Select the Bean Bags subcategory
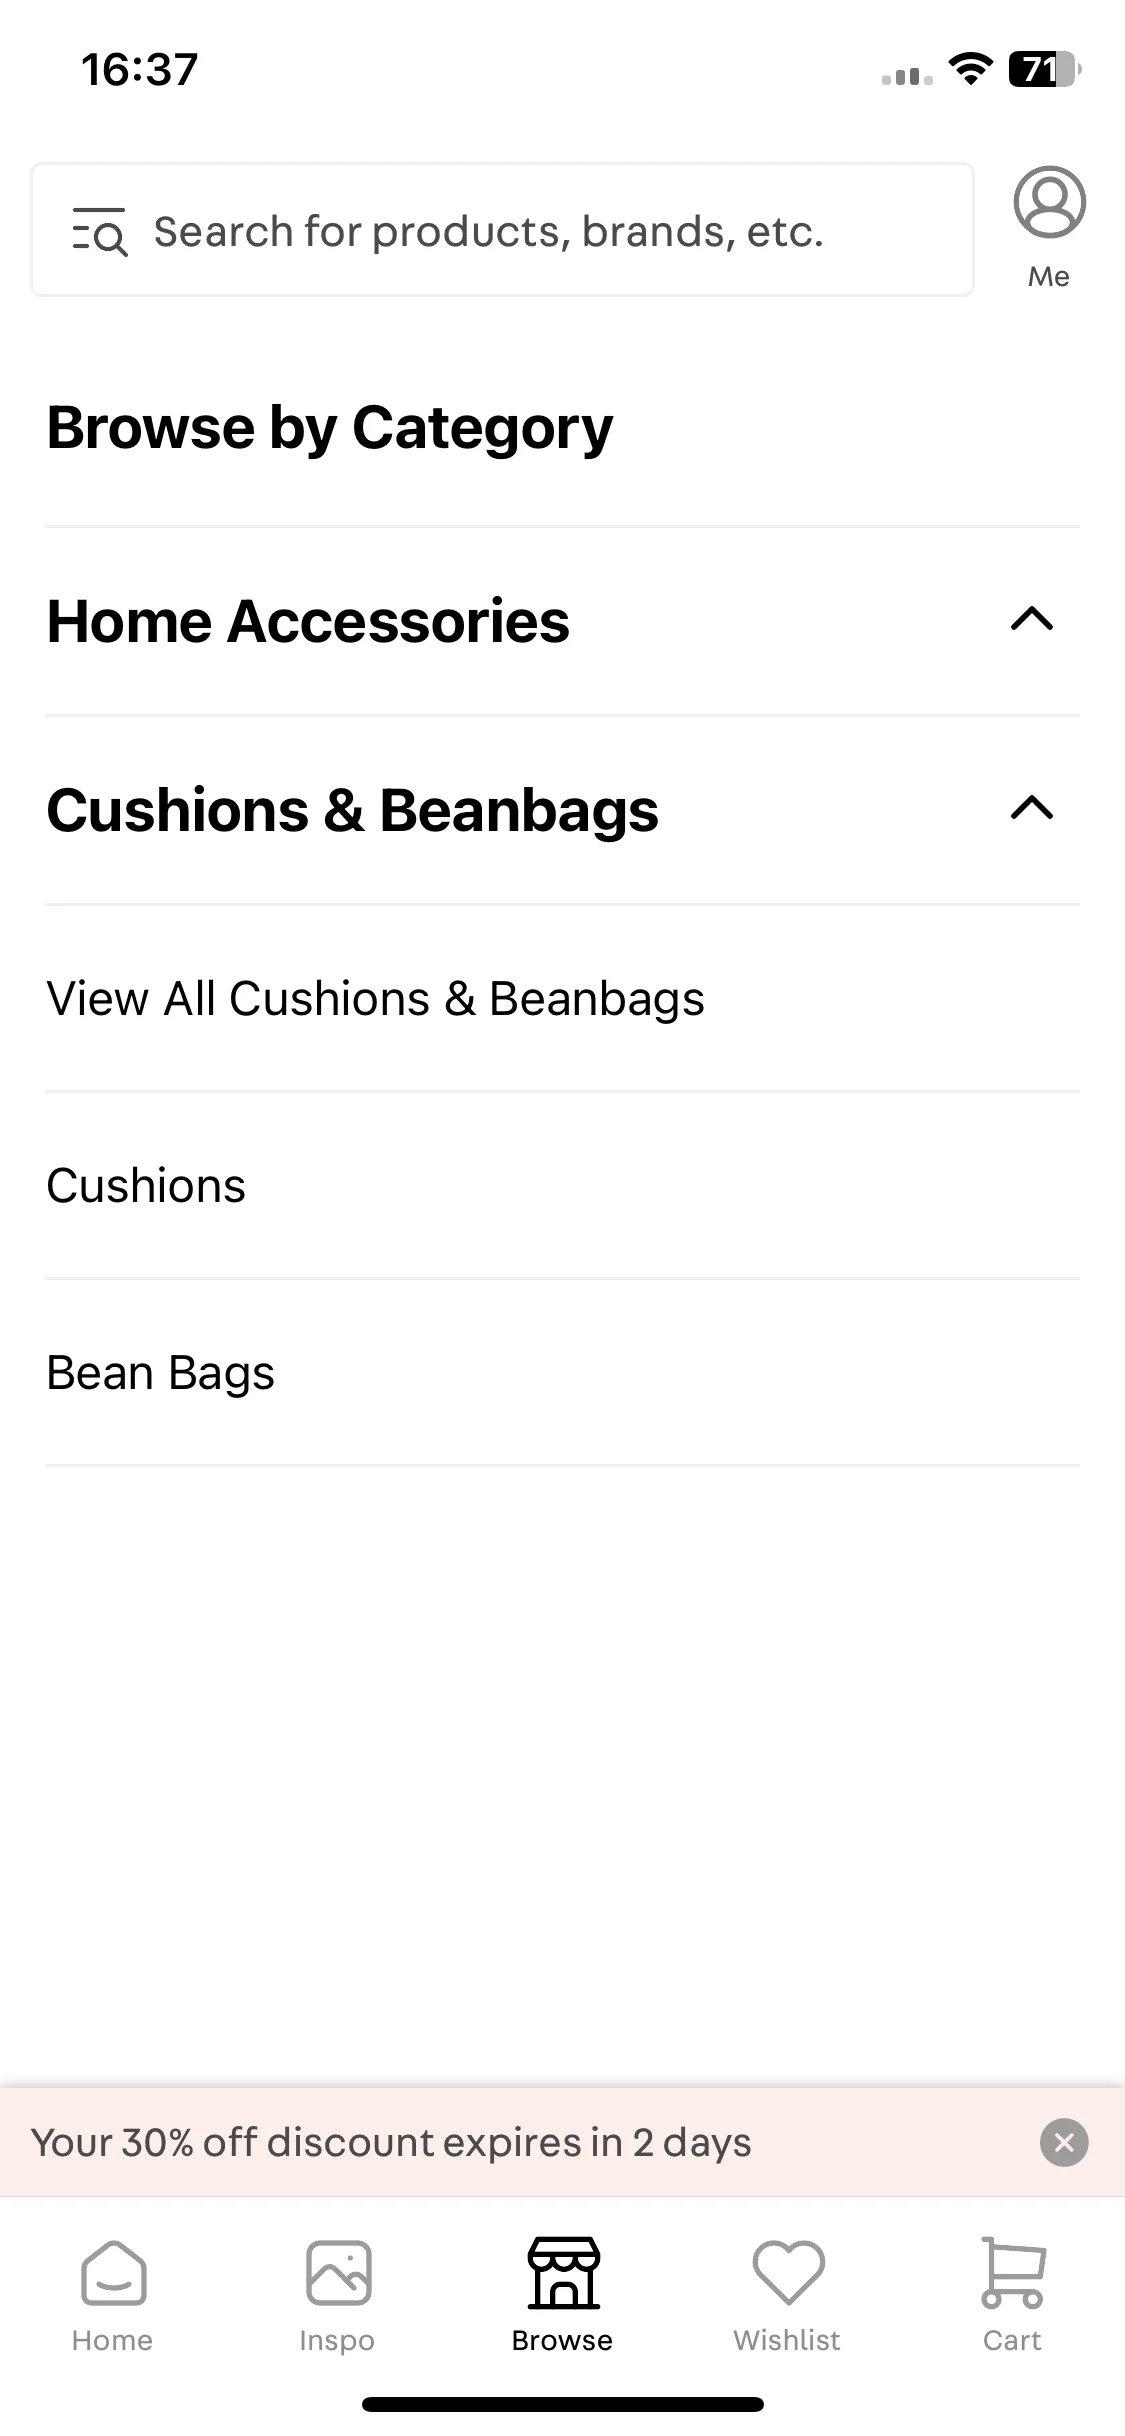This screenshot has width=1125, height=2436. tap(562, 1373)
